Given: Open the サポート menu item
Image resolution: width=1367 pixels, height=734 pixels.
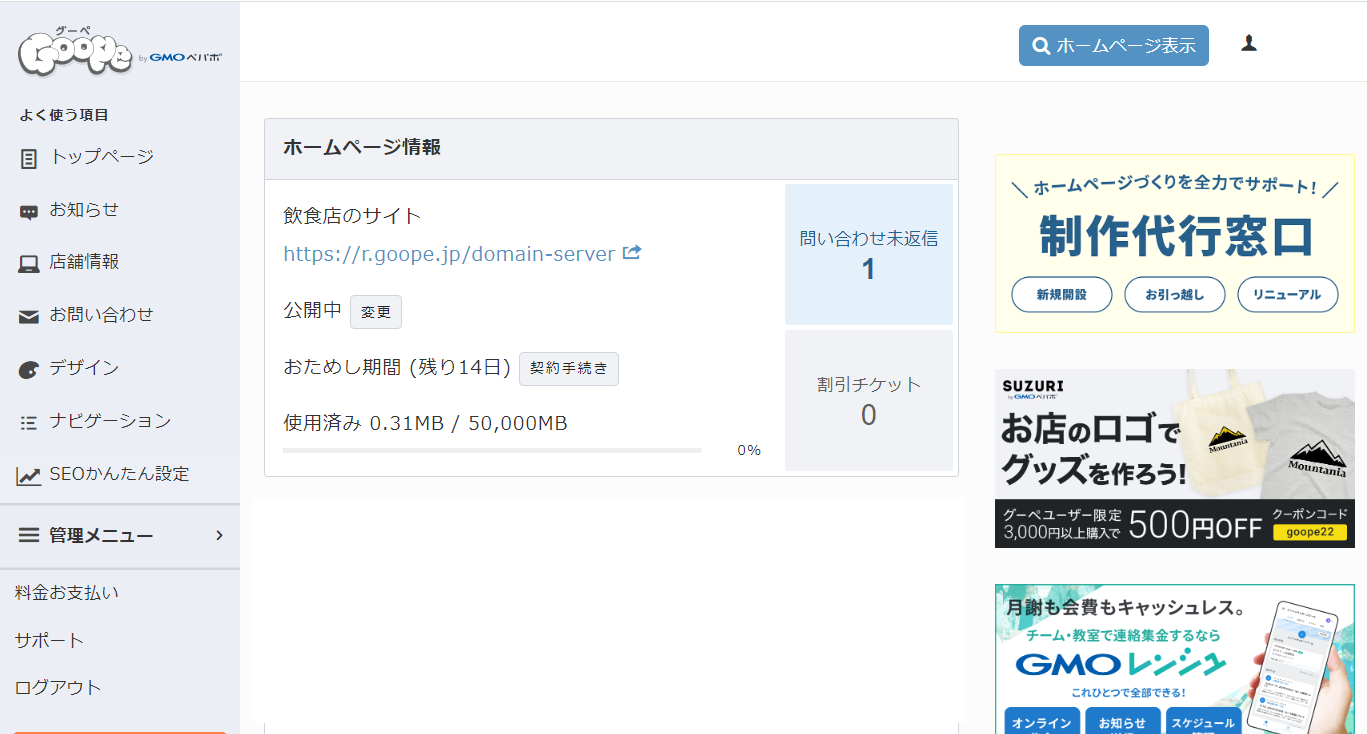Looking at the screenshot, I should (x=49, y=640).
